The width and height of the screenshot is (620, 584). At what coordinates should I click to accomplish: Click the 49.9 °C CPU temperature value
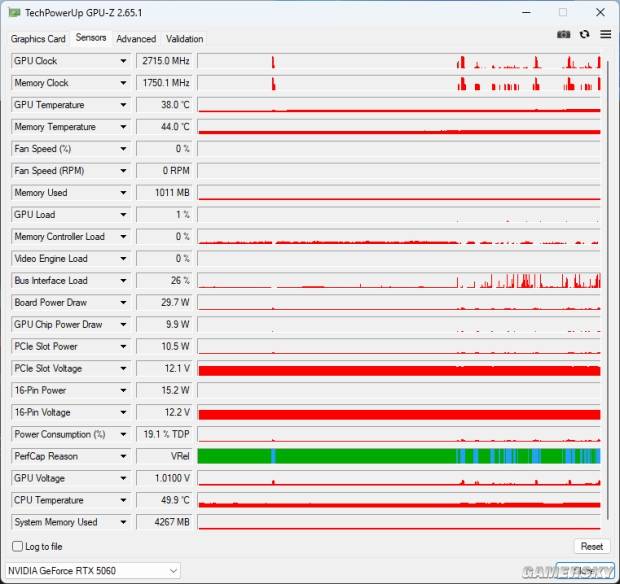pos(164,500)
